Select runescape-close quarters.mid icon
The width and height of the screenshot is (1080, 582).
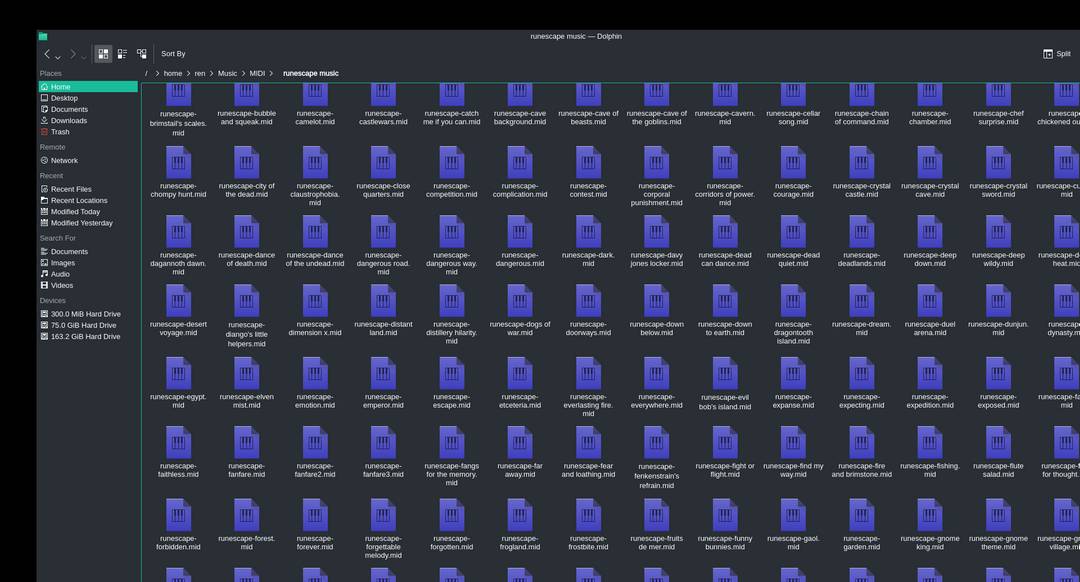click(383, 163)
